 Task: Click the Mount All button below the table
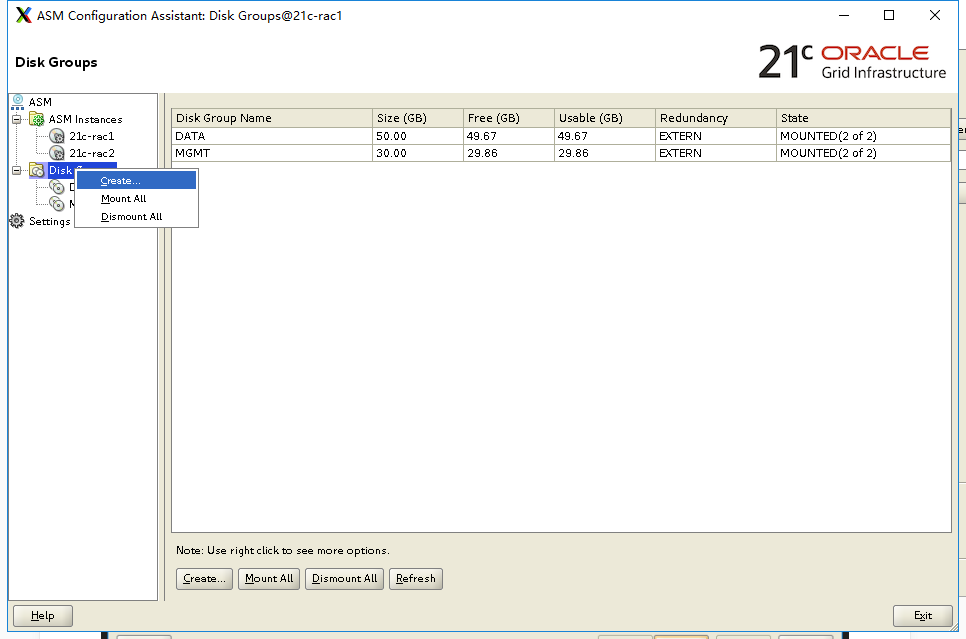269,579
